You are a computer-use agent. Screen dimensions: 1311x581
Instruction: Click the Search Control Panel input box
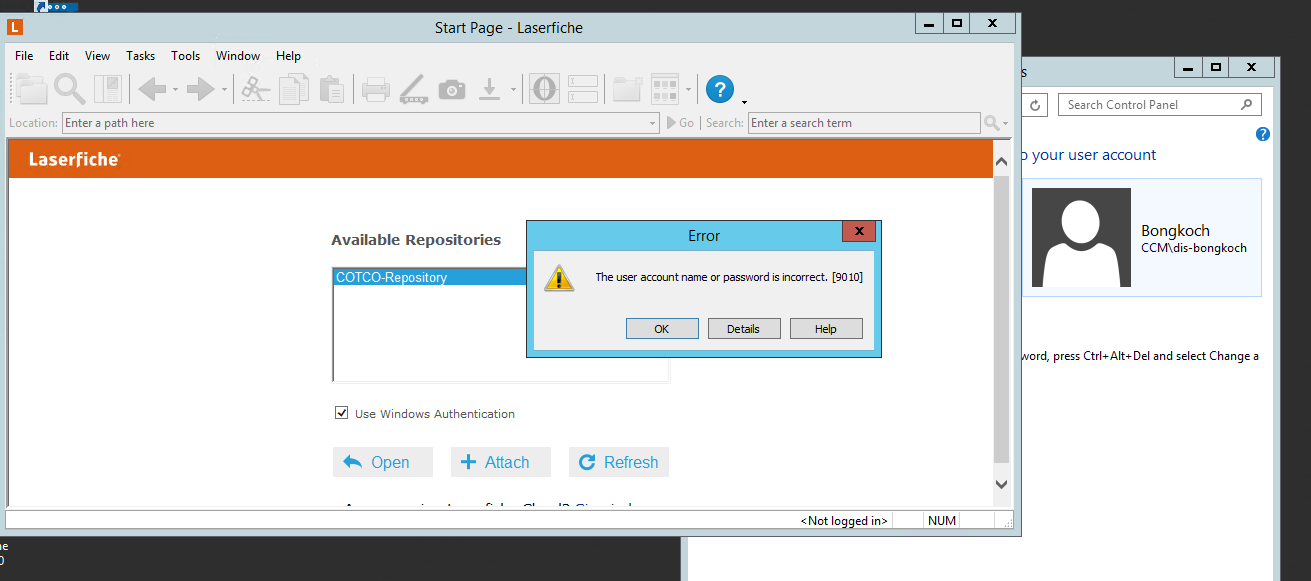pyautogui.click(x=1158, y=104)
